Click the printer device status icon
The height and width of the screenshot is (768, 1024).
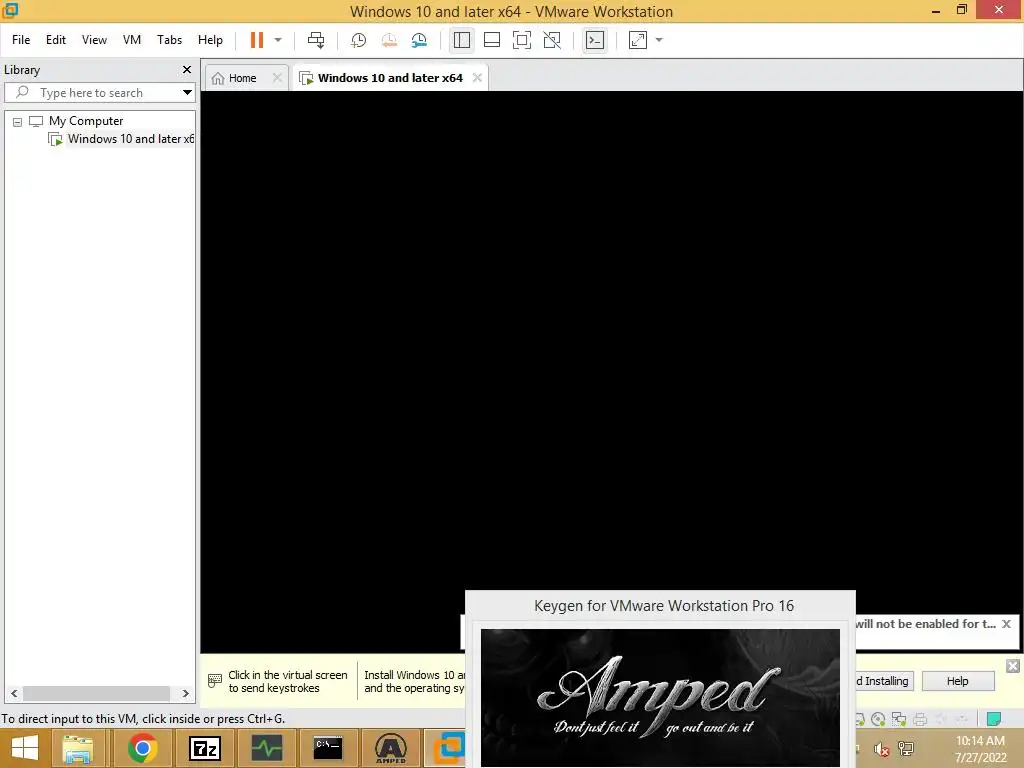point(920,720)
